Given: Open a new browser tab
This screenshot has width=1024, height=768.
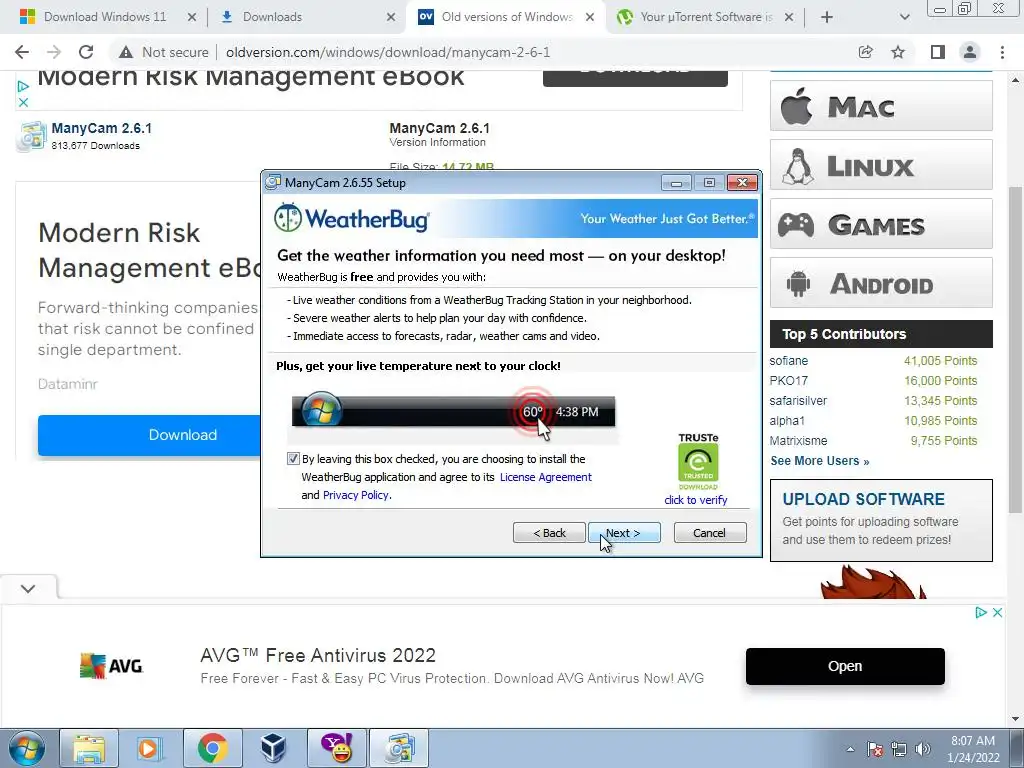Looking at the screenshot, I should click(x=826, y=17).
